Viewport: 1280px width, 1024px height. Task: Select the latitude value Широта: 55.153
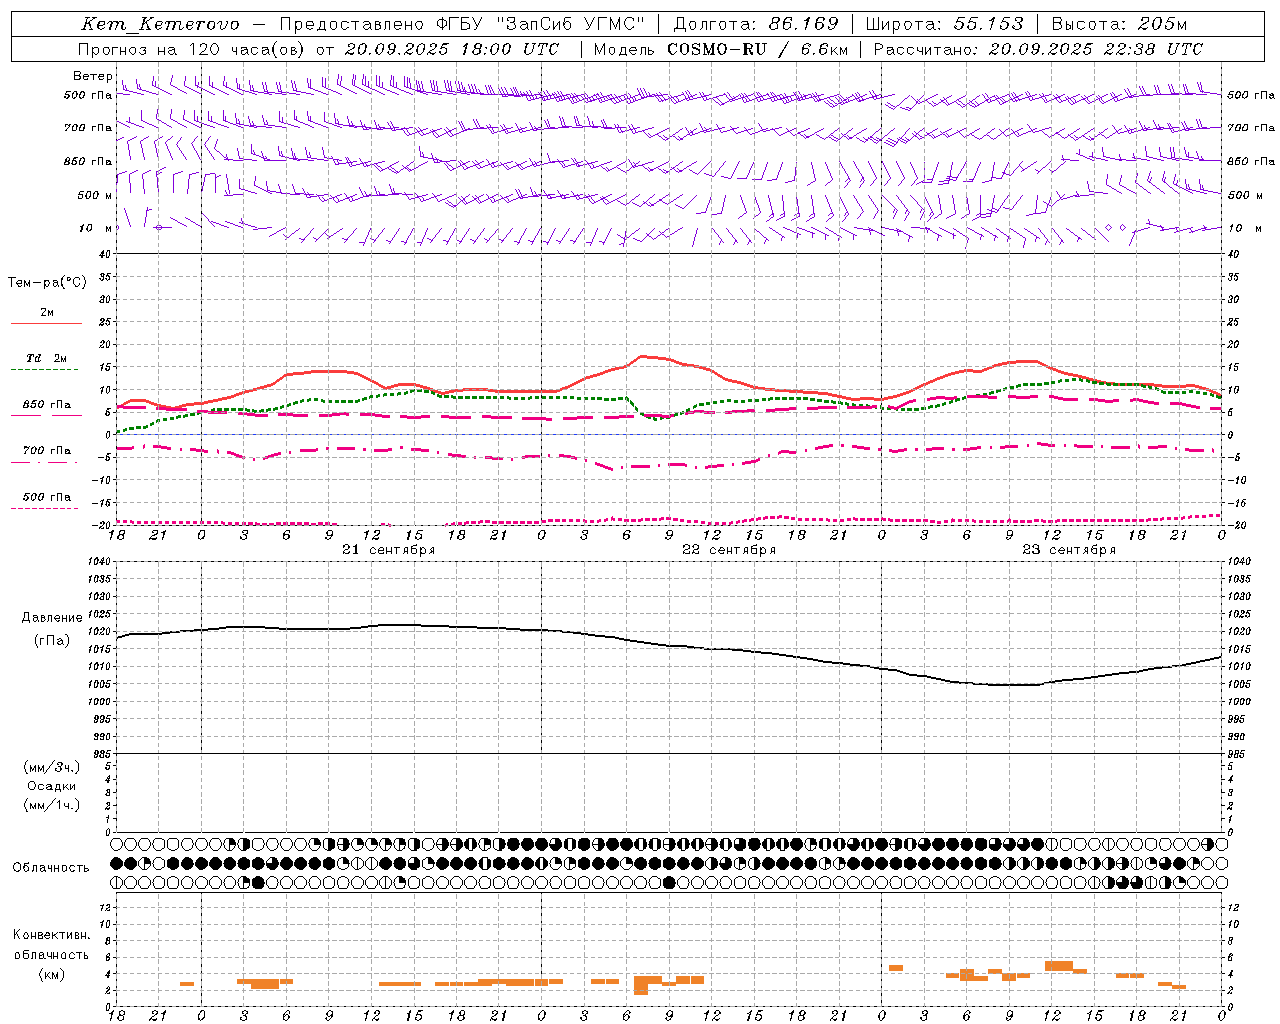pos(944,24)
